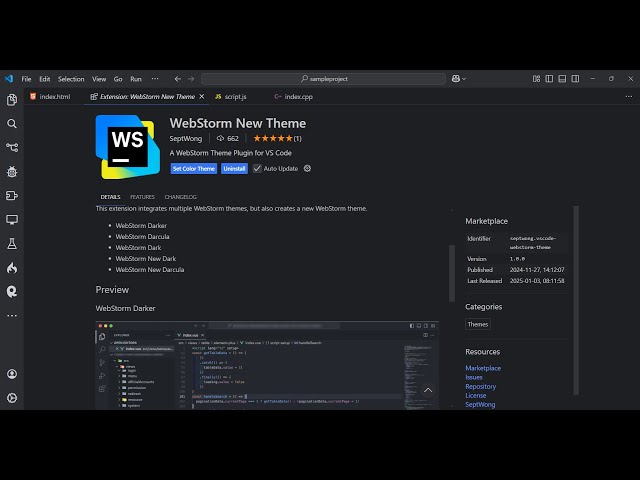Toggle the Auto Update checkbox
The width and height of the screenshot is (640, 480).
tap(257, 168)
